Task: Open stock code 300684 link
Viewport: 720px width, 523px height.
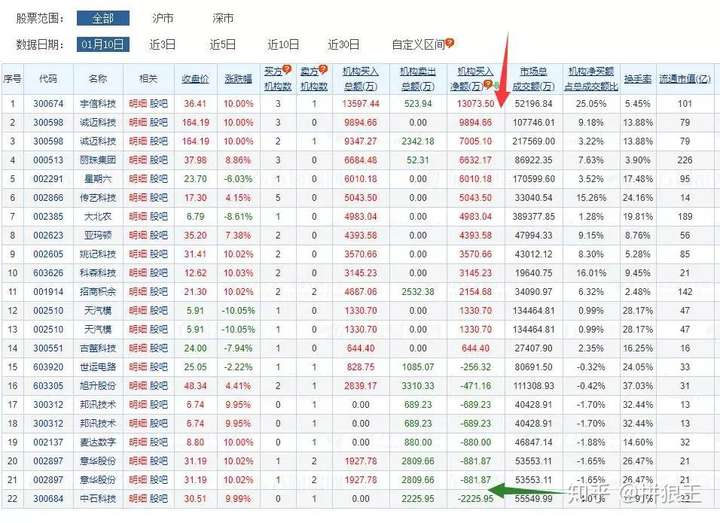Action: [x=48, y=499]
